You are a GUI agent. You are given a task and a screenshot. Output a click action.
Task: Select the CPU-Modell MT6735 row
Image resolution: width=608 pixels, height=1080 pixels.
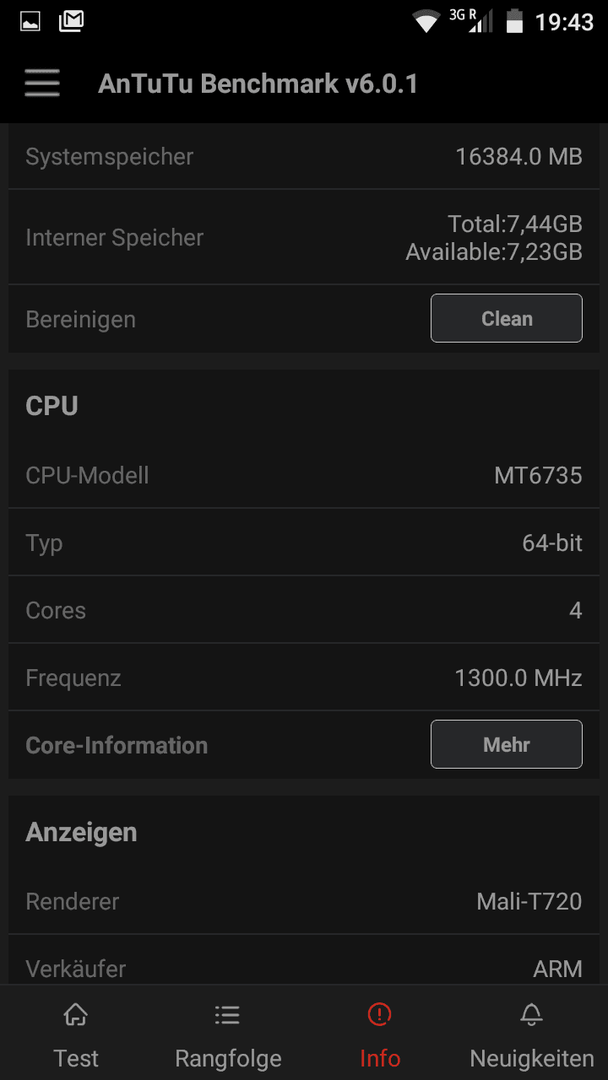(x=304, y=475)
